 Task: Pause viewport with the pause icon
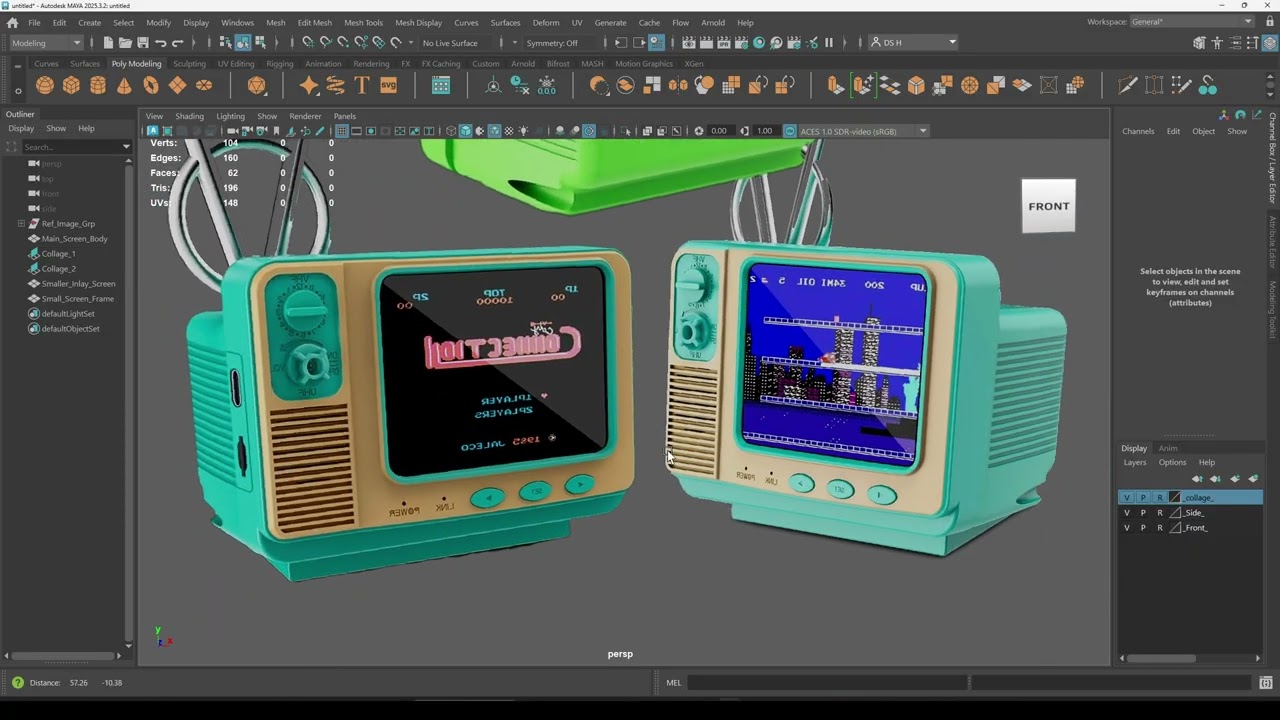point(828,42)
